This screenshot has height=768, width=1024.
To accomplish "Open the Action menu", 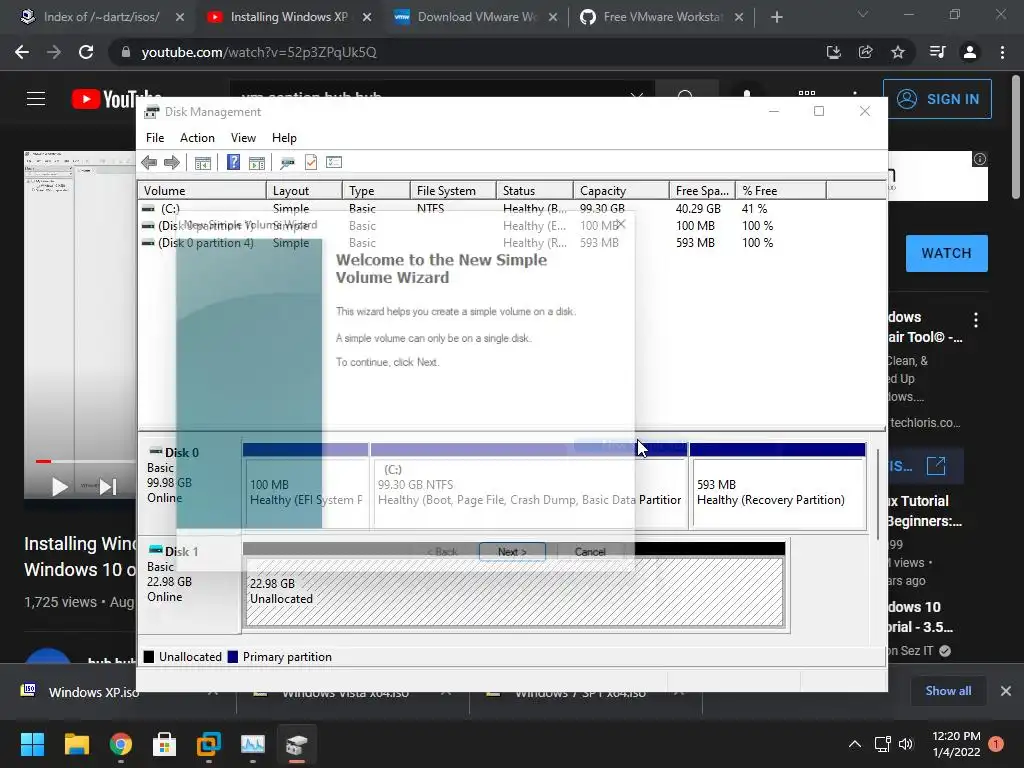I will 197,138.
